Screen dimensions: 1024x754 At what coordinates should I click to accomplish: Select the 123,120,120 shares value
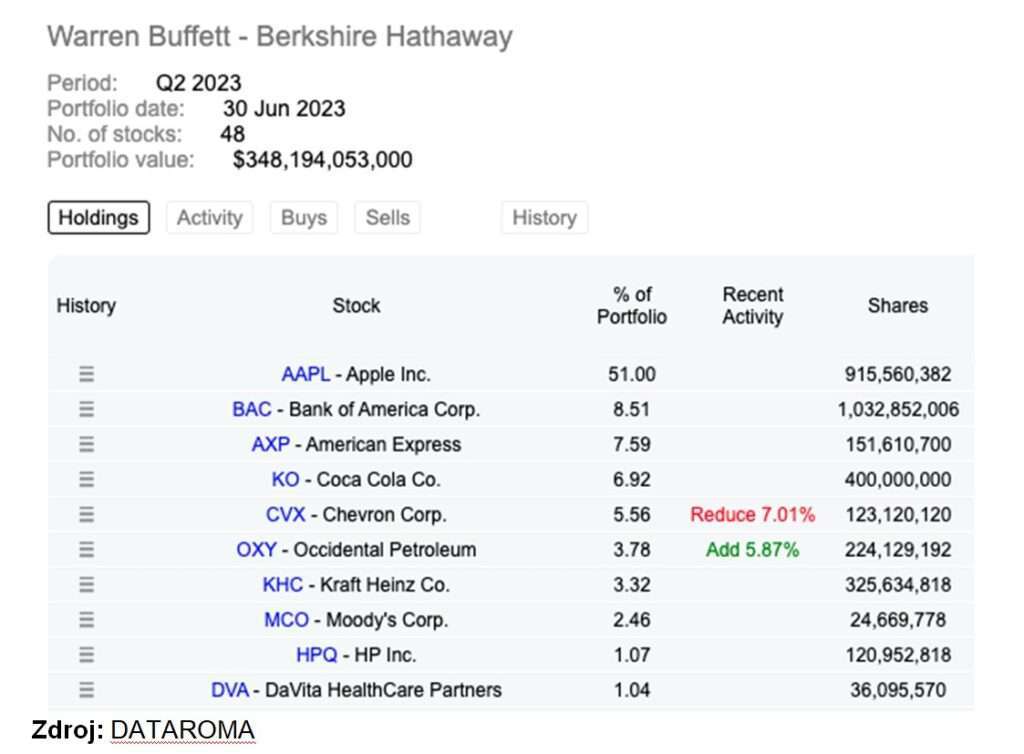click(898, 514)
